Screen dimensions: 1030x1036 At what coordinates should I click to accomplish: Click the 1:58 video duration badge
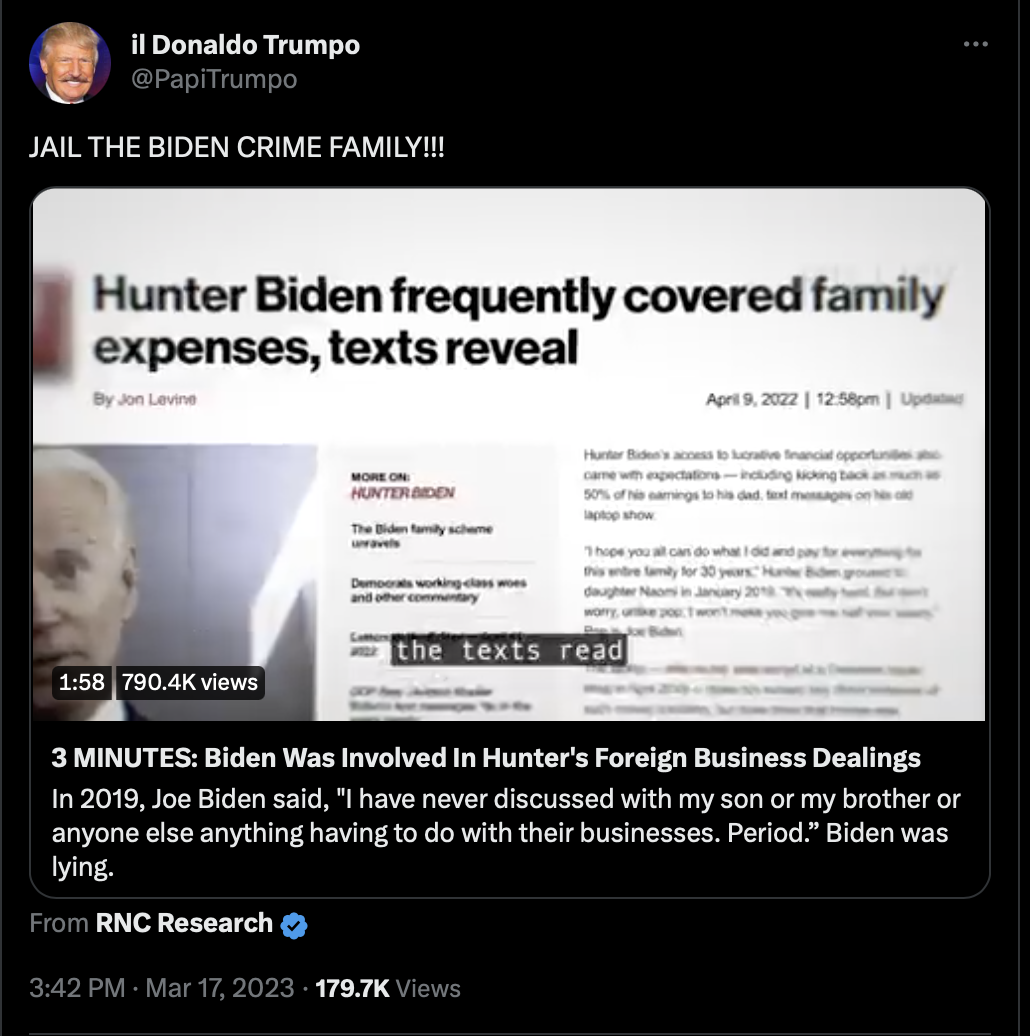coord(82,682)
